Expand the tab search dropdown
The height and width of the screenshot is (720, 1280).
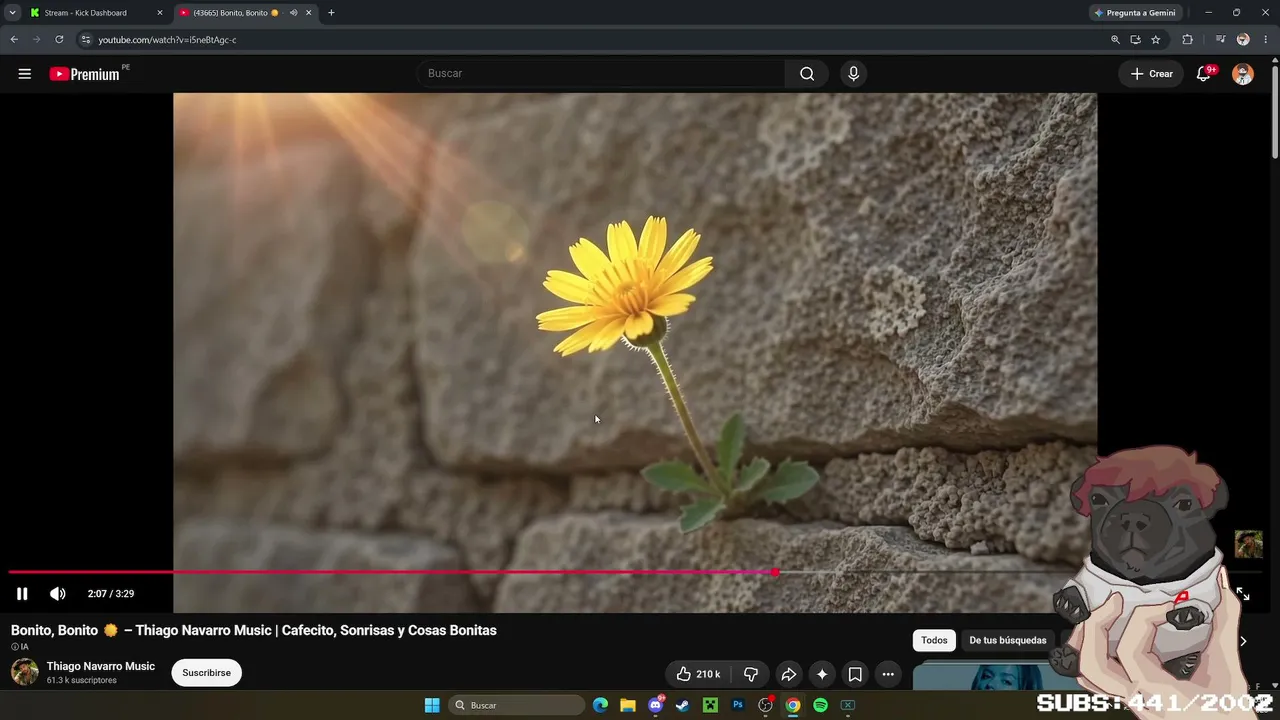click(x=12, y=13)
